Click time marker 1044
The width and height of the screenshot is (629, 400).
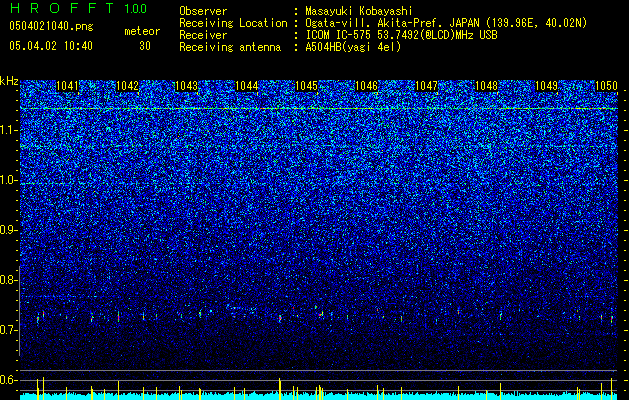[246, 86]
